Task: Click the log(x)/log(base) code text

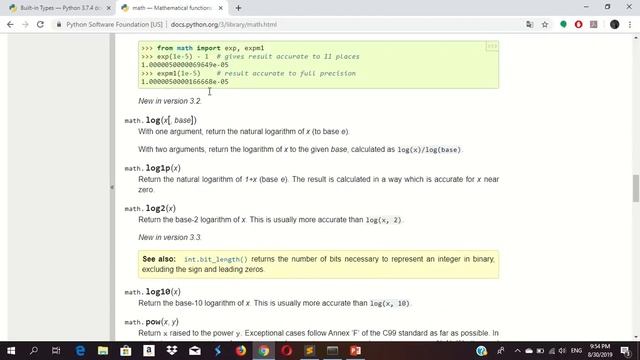Action: click(x=429, y=150)
